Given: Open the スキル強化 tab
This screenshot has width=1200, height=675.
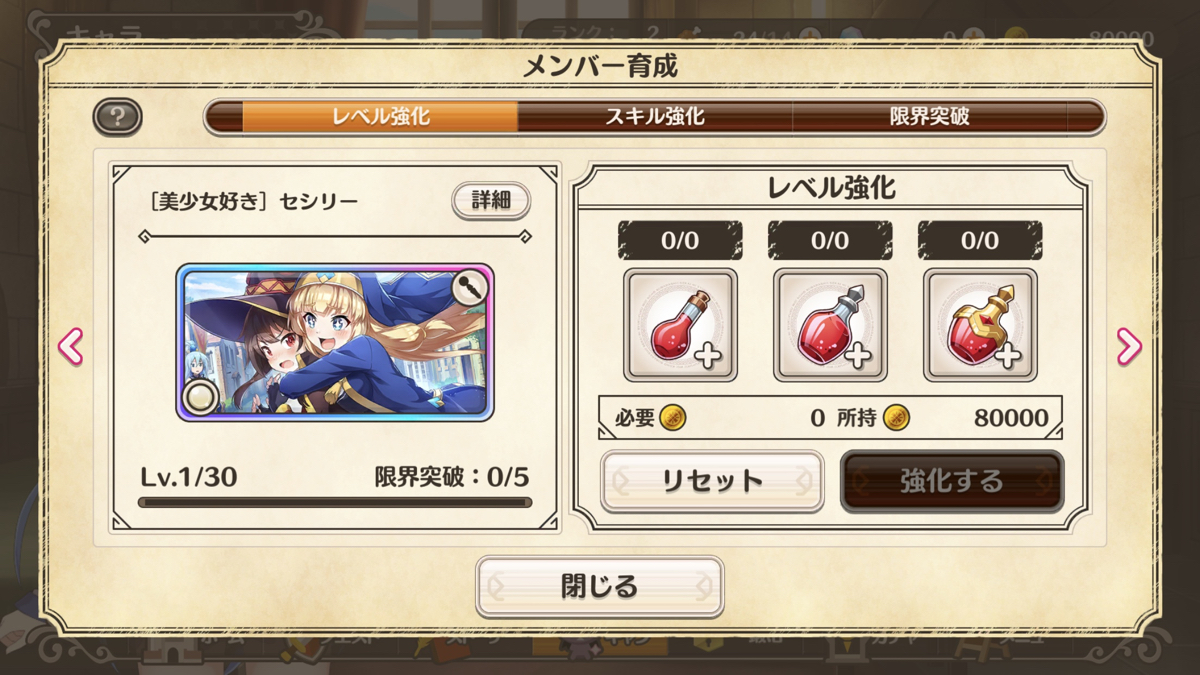Looking at the screenshot, I should [655, 116].
